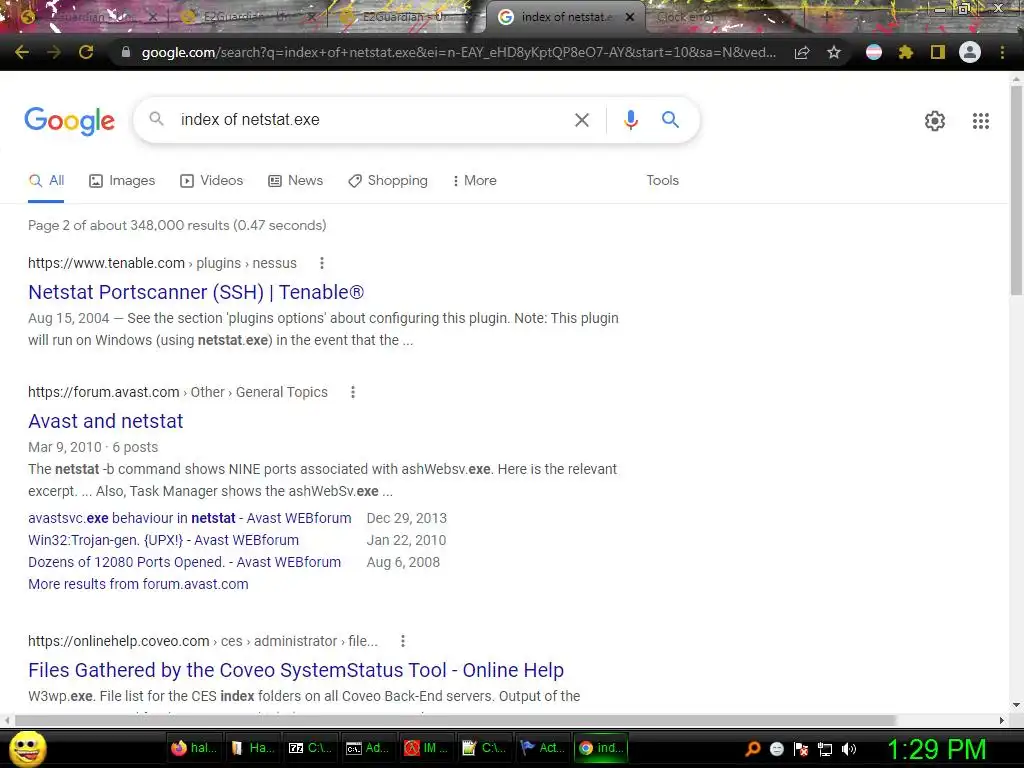This screenshot has height=768, width=1024.
Task: Switch to the 'Ha...' taskbar window
Action: click(x=253, y=748)
